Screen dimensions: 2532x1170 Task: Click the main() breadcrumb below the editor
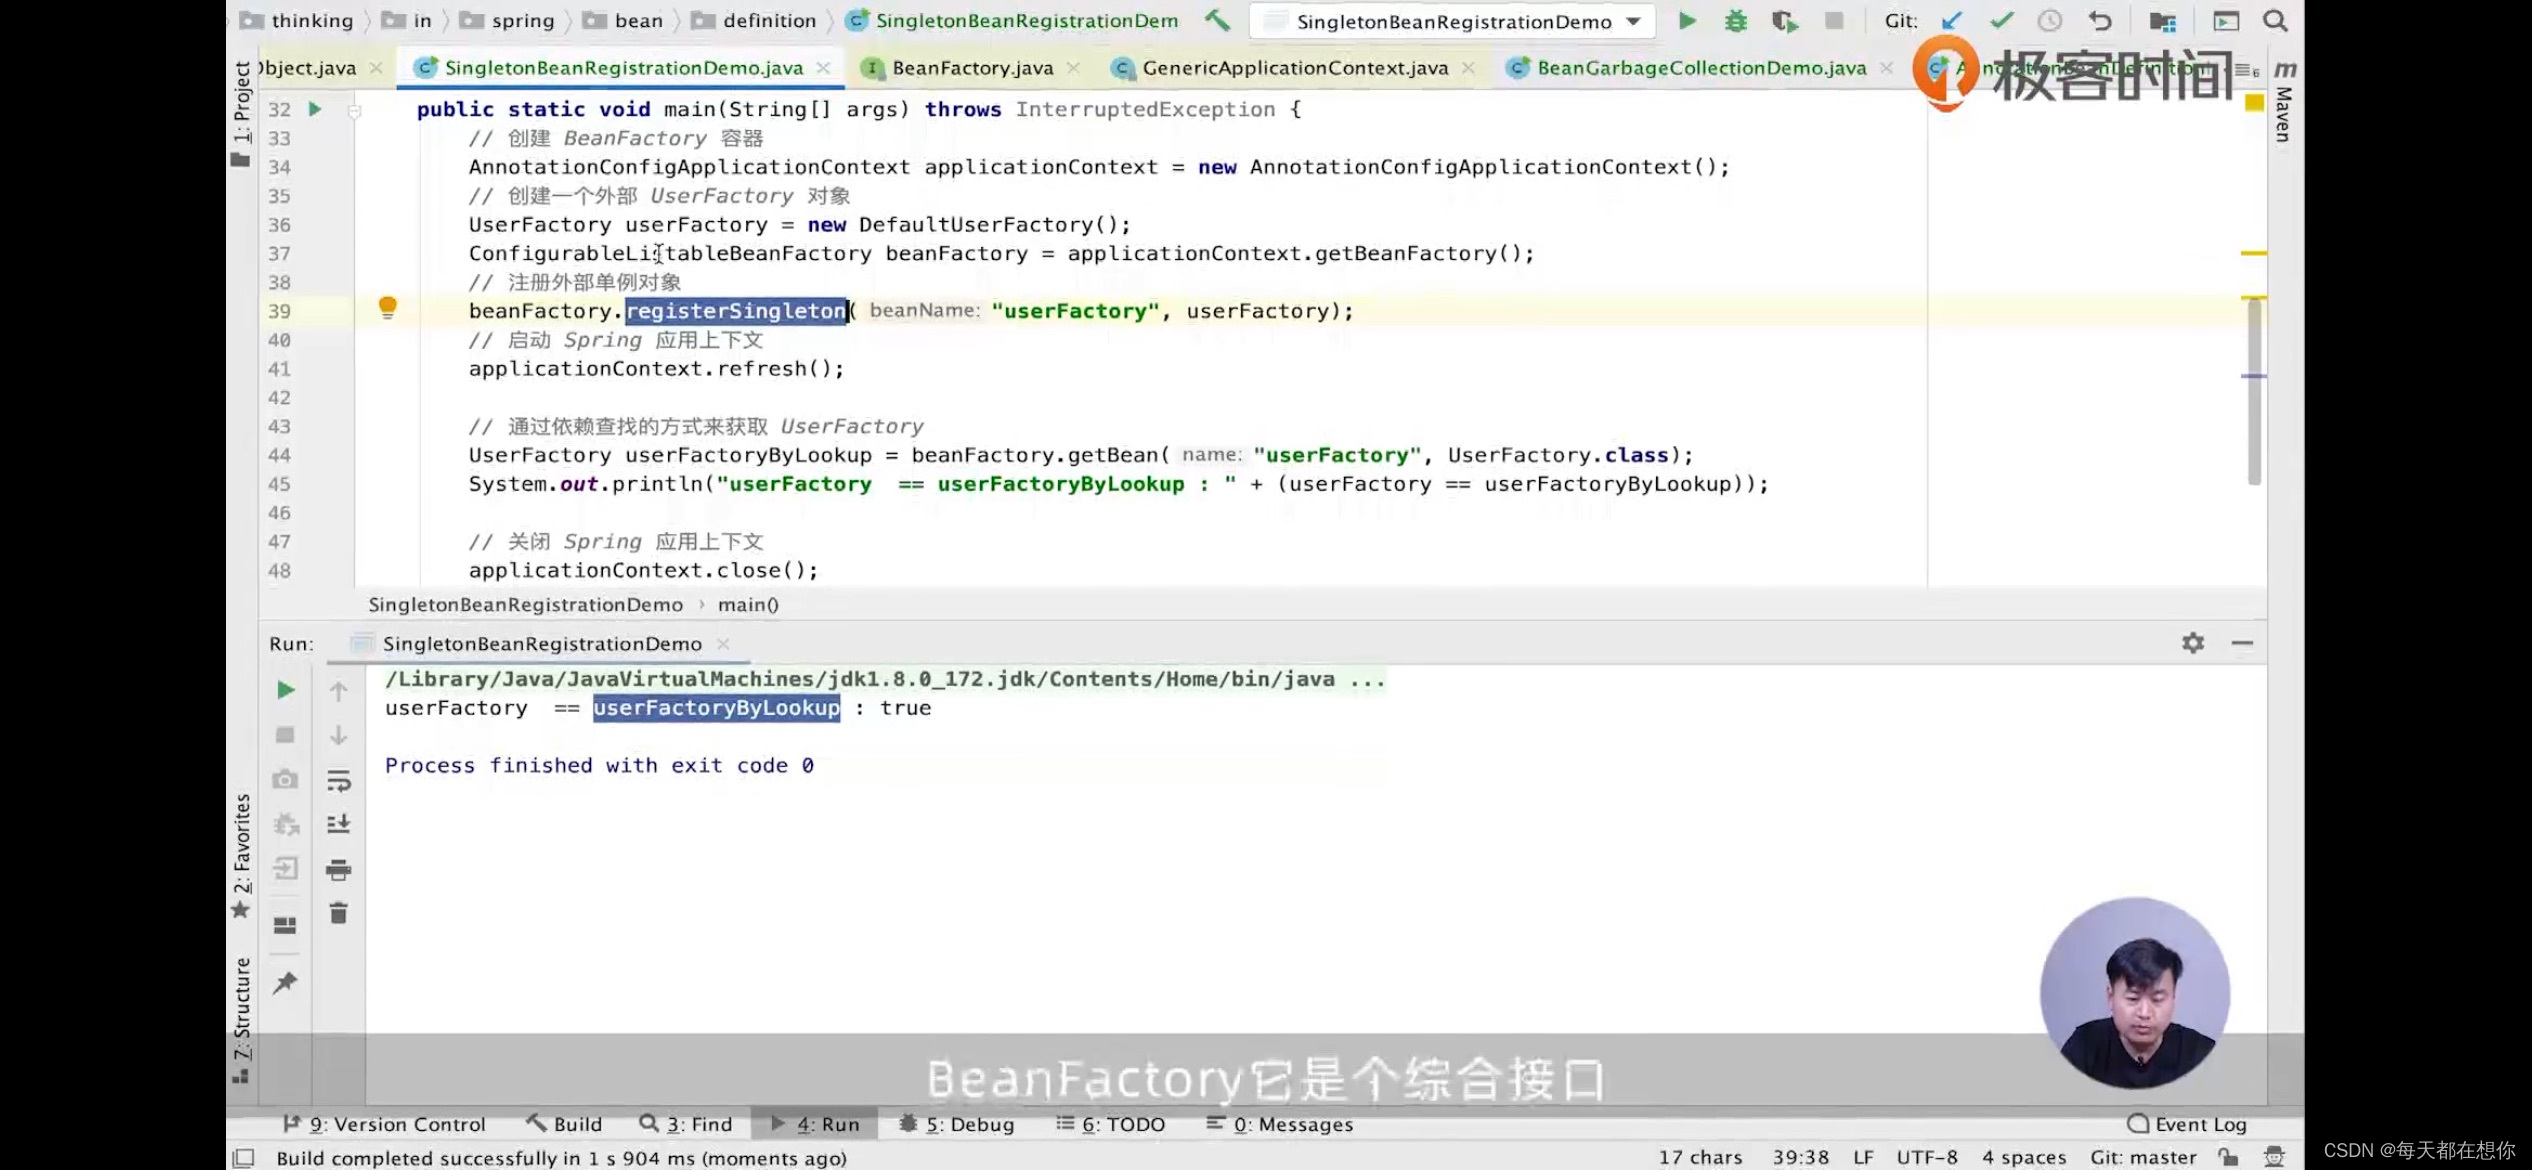tap(748, 604)
